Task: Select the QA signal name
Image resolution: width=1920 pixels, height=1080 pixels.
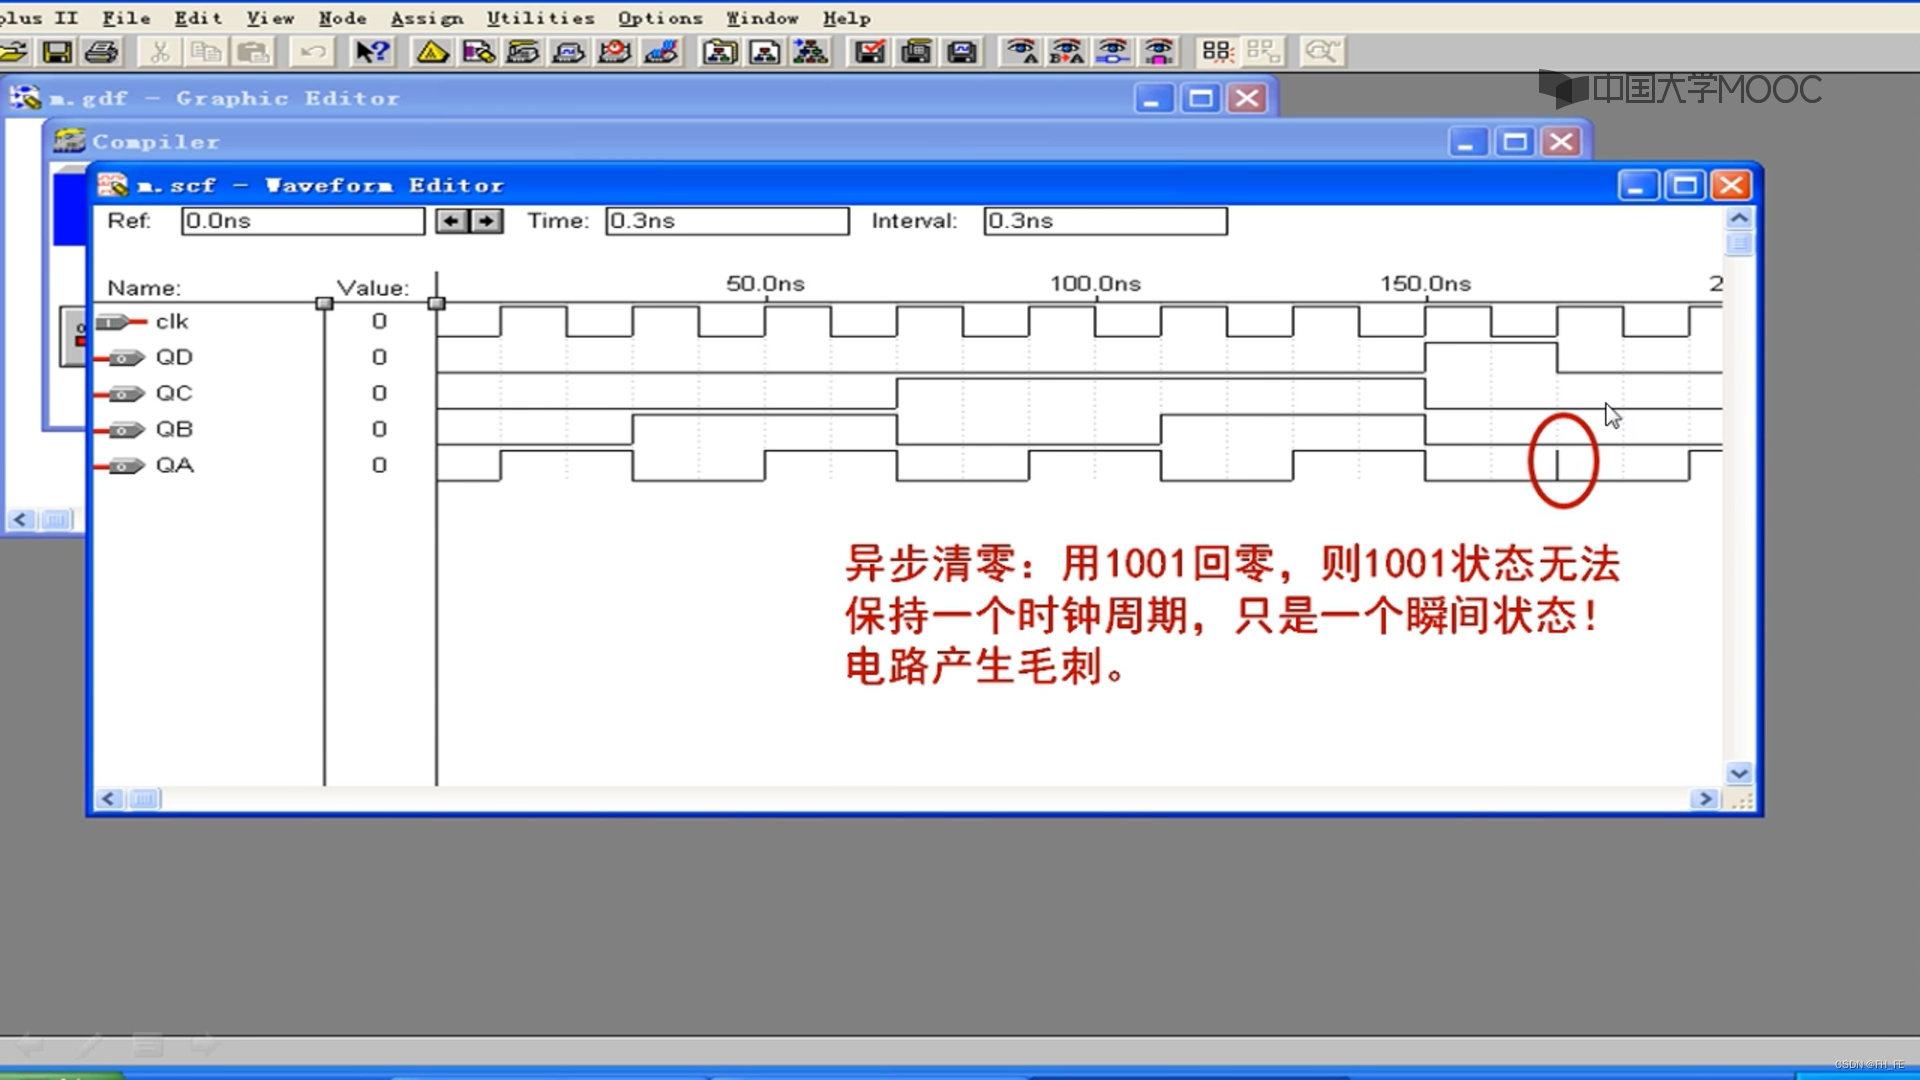Action: tap(174, 466)
